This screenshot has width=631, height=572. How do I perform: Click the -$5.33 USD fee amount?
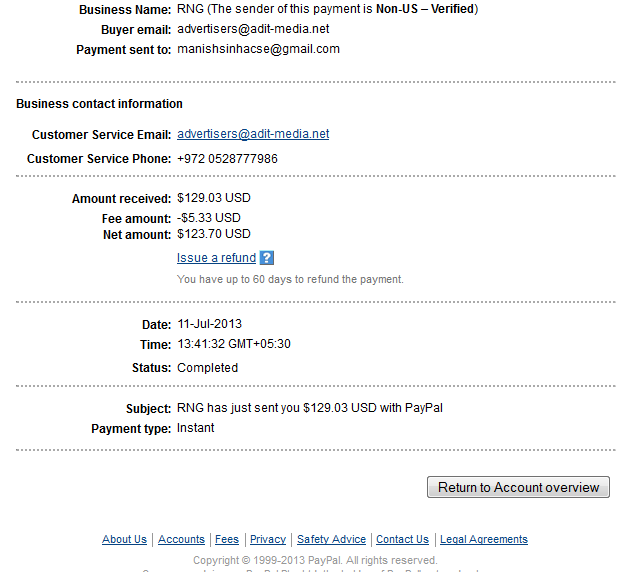209,218
